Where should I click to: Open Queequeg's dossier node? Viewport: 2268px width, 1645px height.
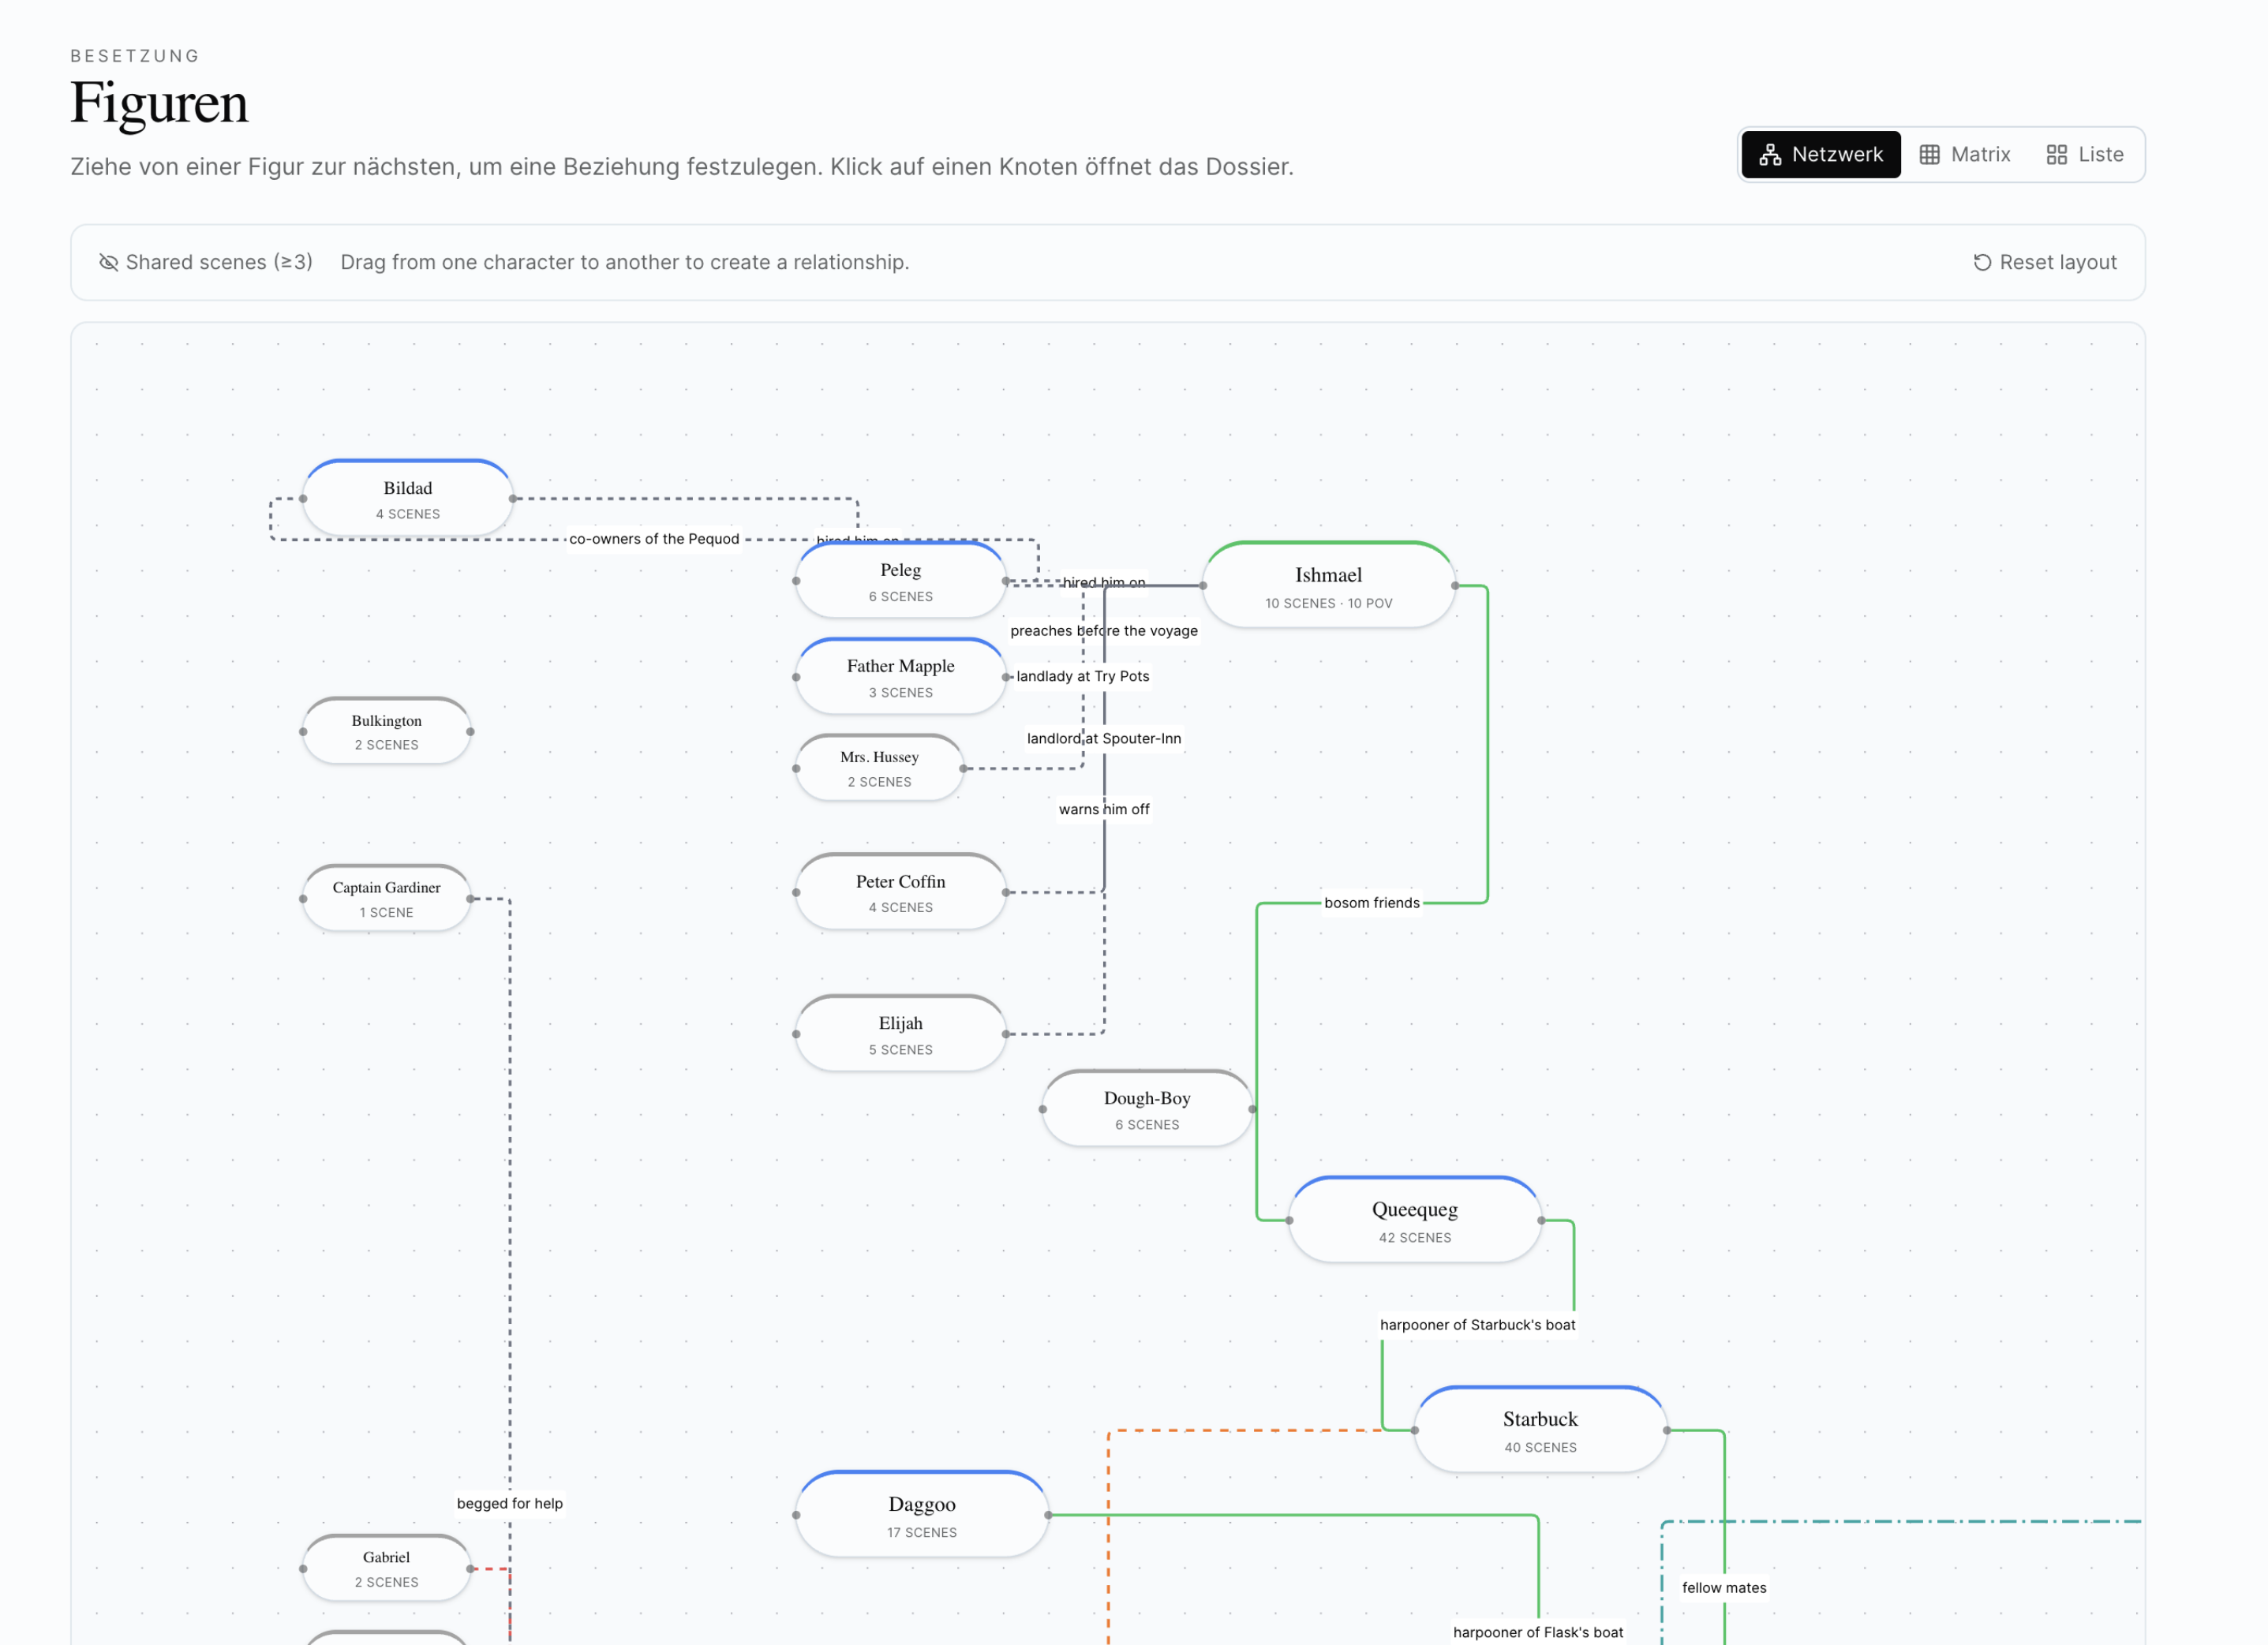1414,1220
